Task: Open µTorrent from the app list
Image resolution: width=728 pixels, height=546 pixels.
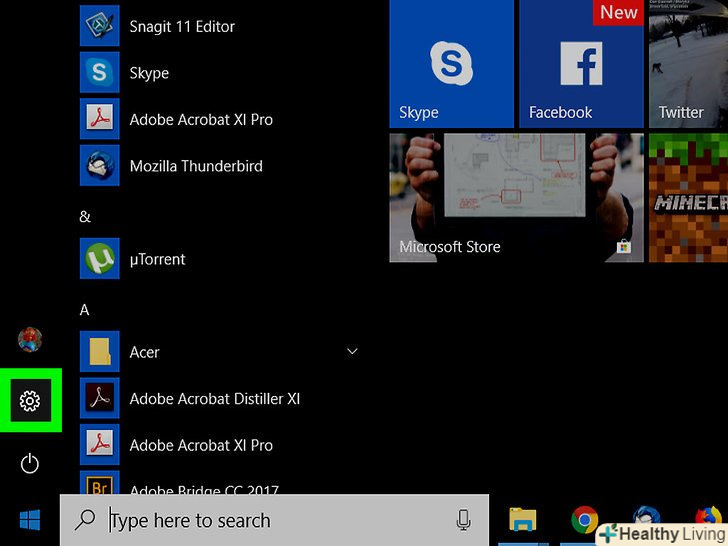Action: point(157,259)
